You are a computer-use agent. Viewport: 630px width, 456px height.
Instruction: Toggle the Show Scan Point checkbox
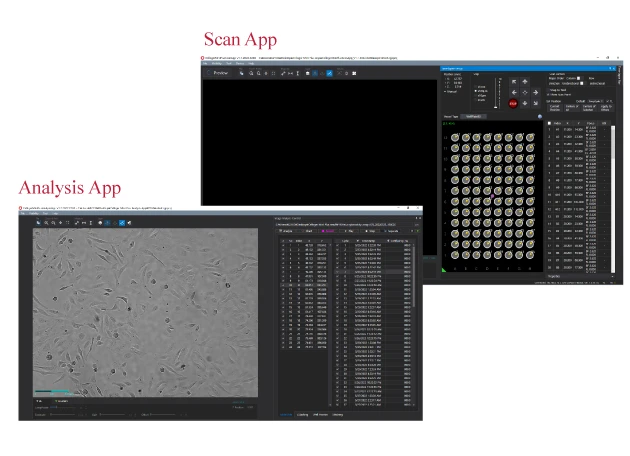(549, 94)
